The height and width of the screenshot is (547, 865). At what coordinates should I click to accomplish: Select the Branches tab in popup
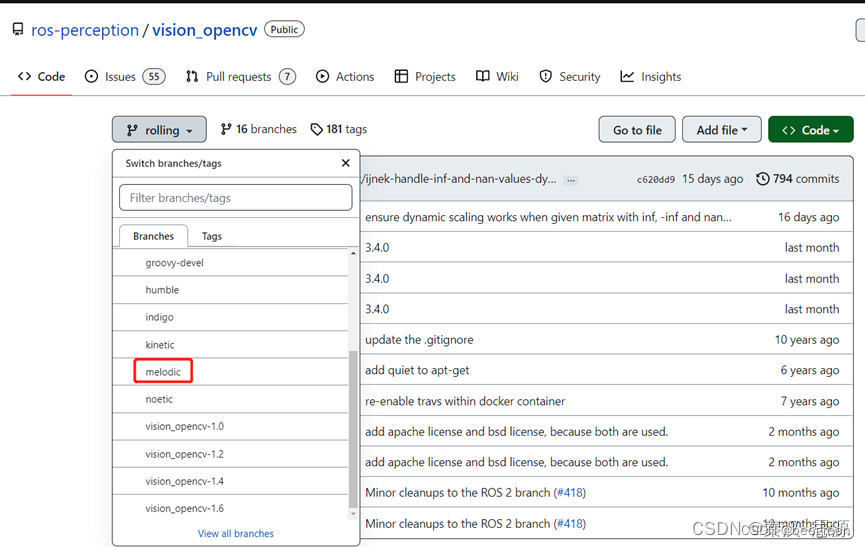[153, 236]
